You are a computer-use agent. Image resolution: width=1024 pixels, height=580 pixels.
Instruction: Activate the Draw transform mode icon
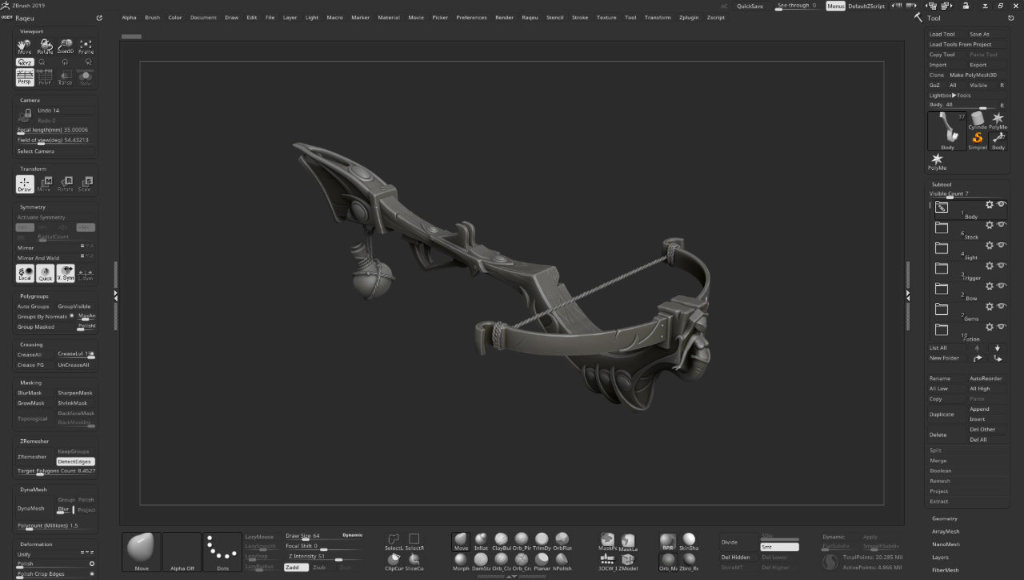(25, 184)
